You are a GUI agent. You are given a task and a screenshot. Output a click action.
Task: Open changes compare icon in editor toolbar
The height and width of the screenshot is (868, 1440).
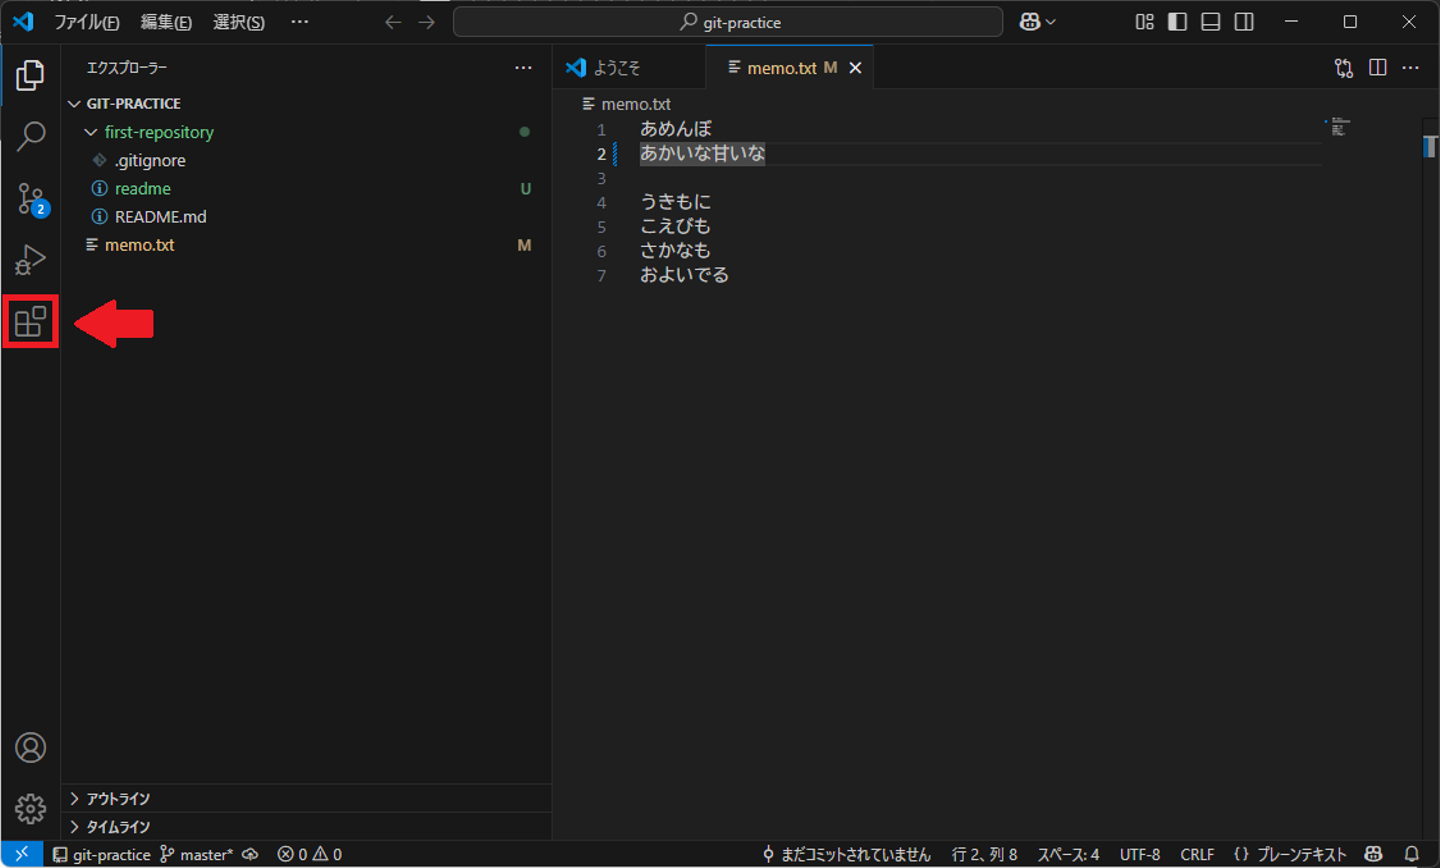1344,68
